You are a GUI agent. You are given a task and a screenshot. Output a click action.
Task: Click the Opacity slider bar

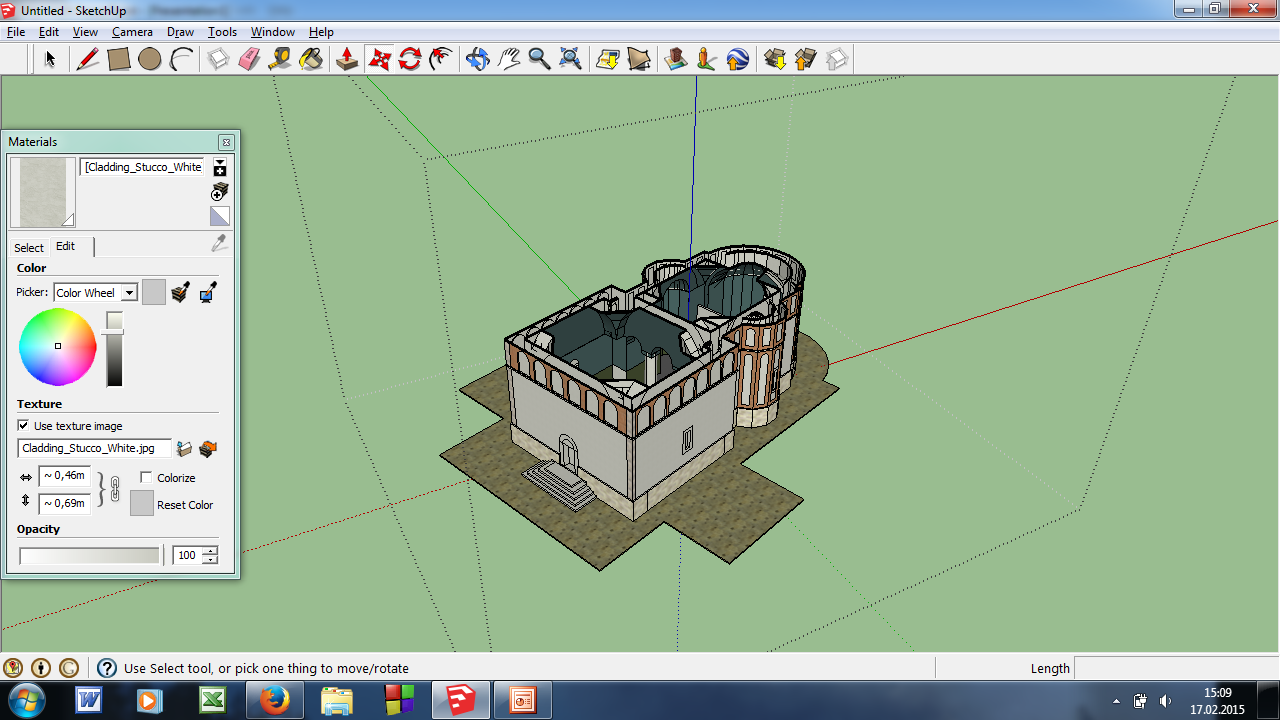pyautogui.click(x=89, y=555)
